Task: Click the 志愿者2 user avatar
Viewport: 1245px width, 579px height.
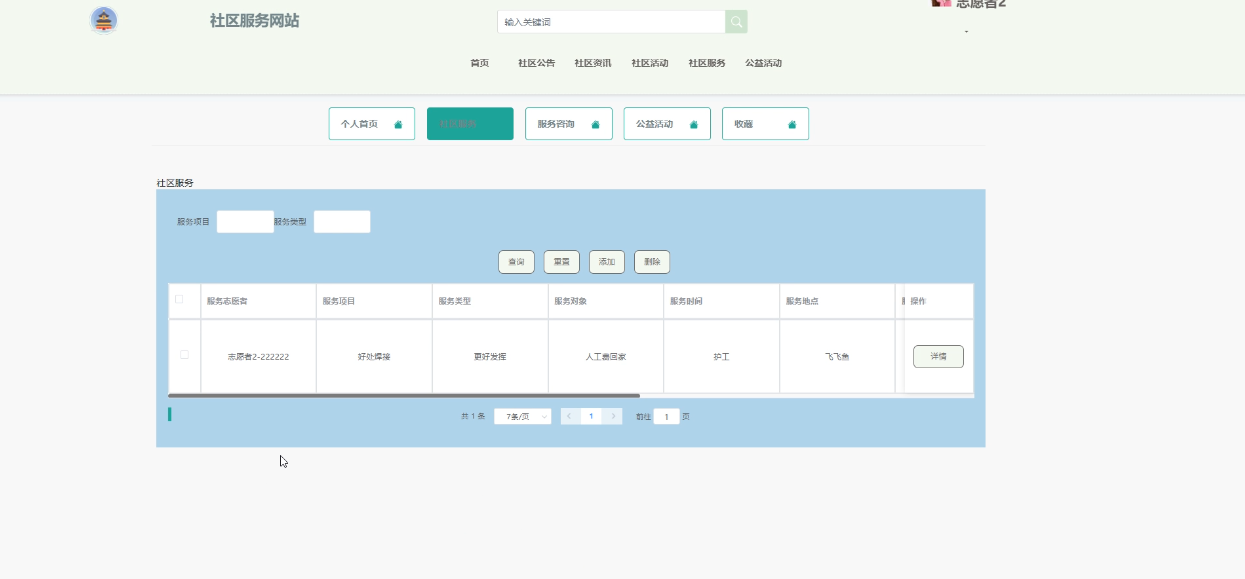Action: [x=941, y=3]
